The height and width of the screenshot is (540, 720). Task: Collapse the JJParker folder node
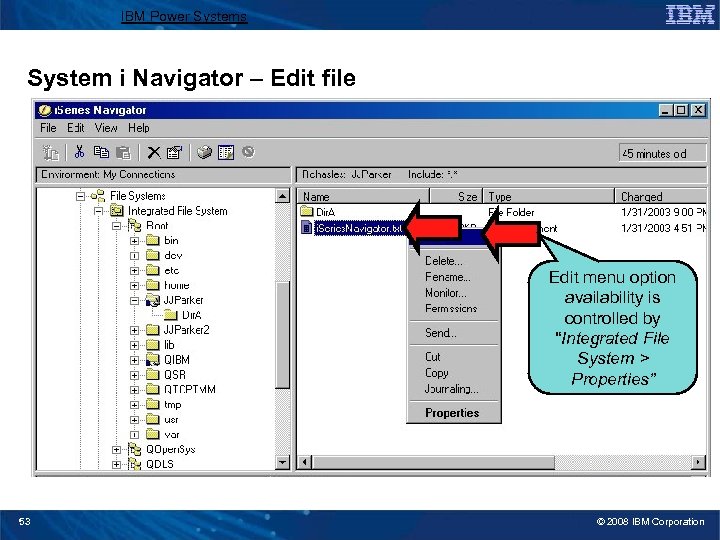[x=134, y=301]
